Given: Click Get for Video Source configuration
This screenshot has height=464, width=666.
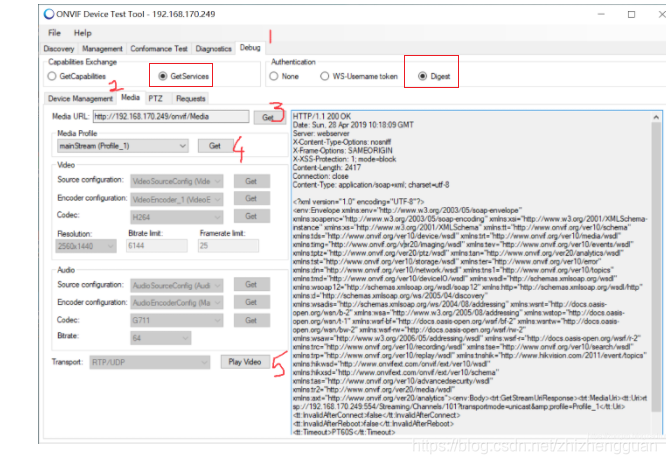Looking at the screenshot, I should coord(251,181).
